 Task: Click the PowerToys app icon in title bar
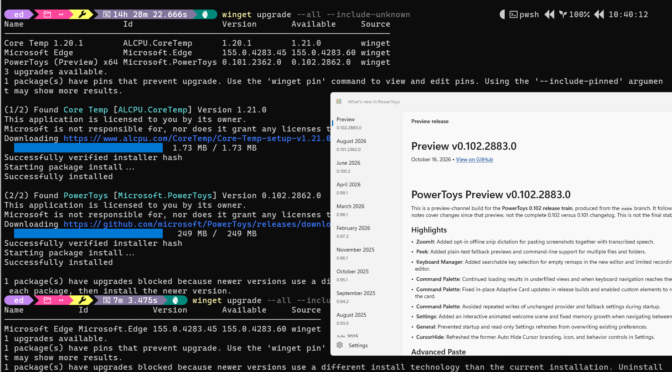339,102
